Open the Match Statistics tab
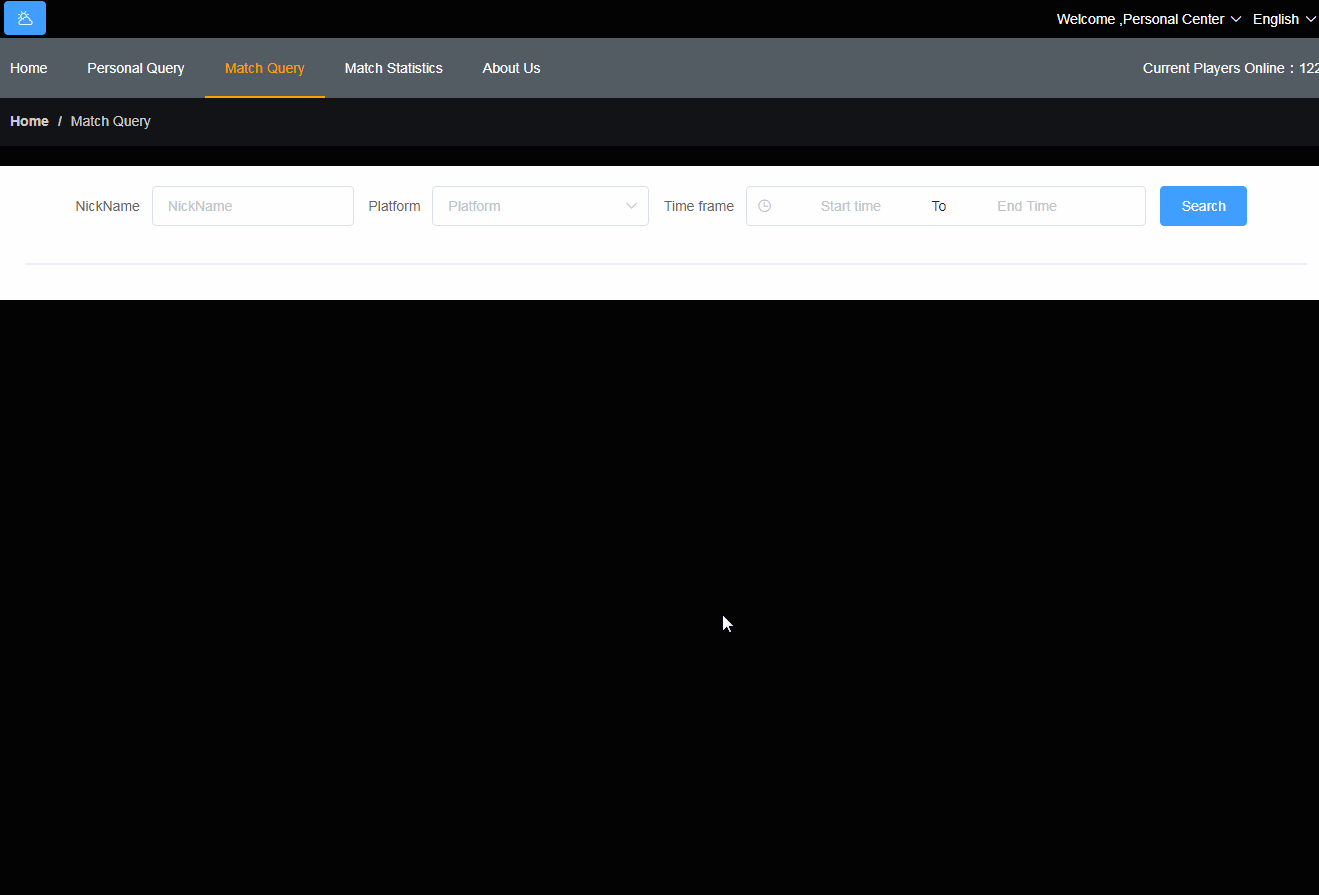 (x=394, y=68)
